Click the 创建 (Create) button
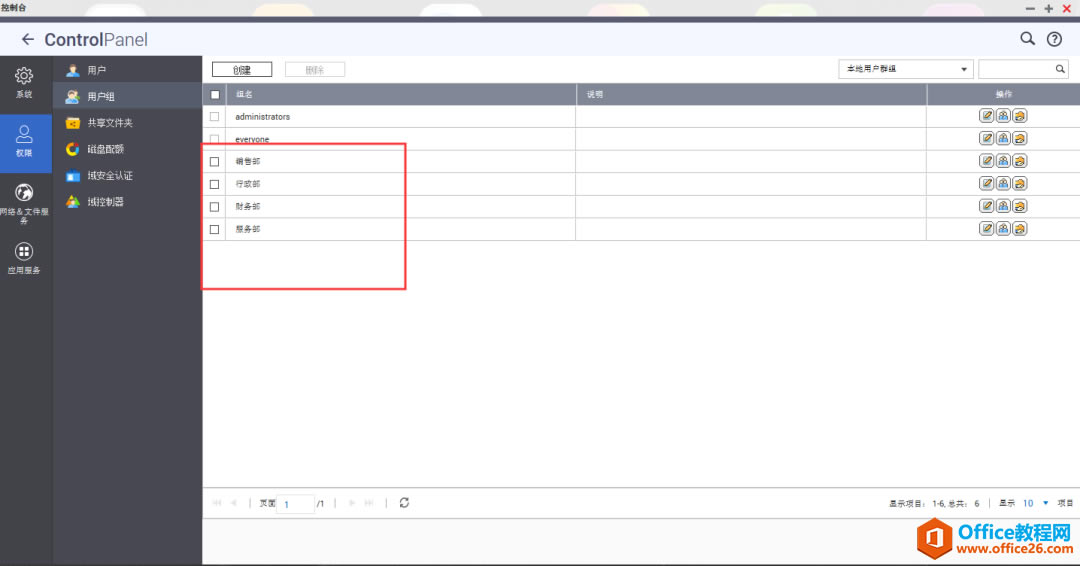Screen dimensions: 1080x566 [242, 70]
